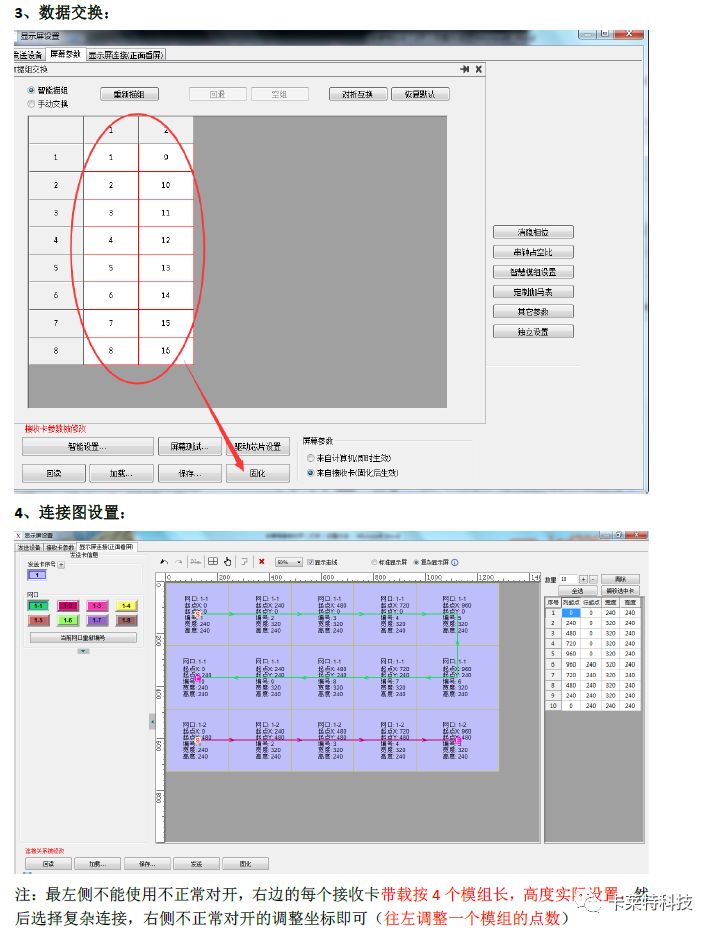
Task: Select the crimson 1-2 port swatch
Action: 68,605
